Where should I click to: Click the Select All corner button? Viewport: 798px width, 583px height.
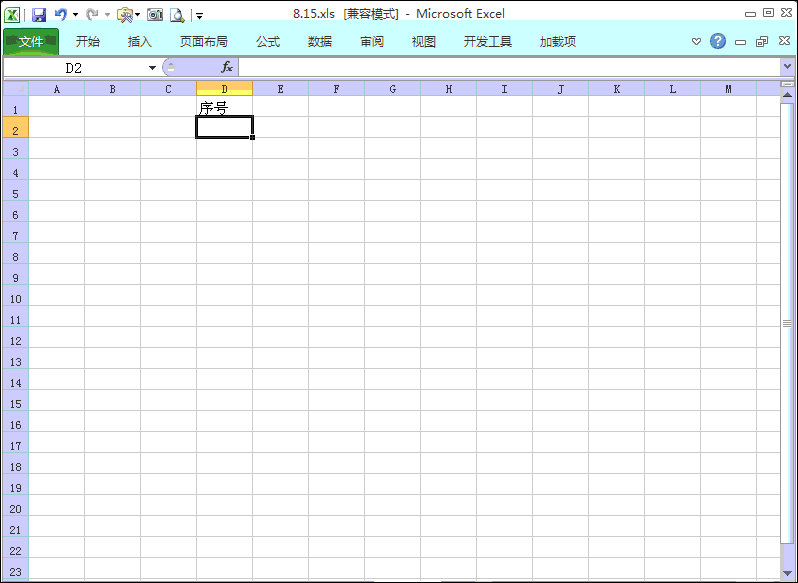16,89
